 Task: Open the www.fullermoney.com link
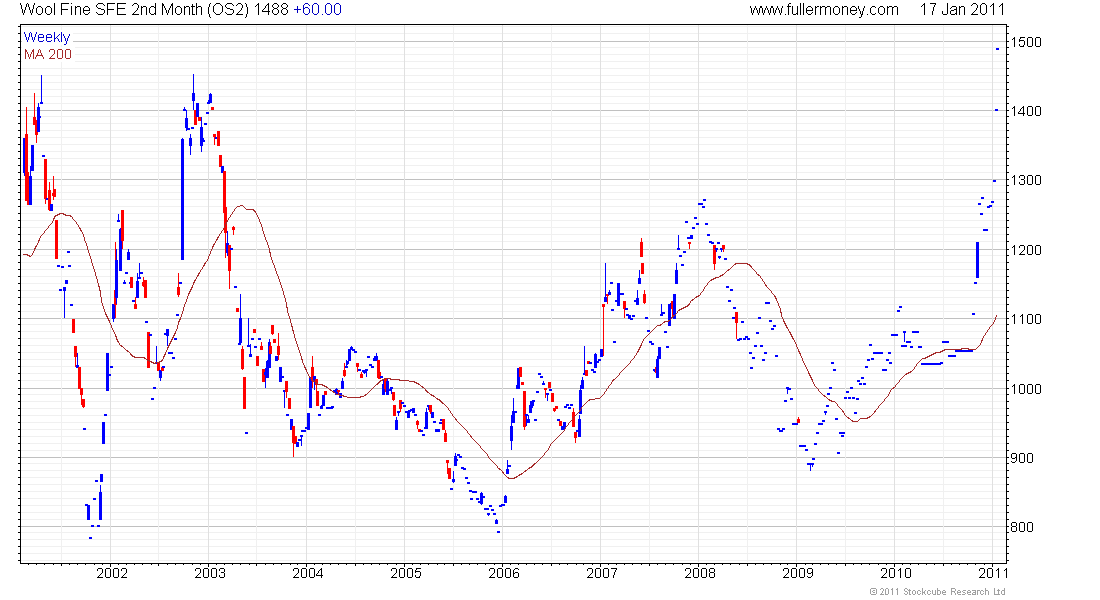click(x=824, y=10)
